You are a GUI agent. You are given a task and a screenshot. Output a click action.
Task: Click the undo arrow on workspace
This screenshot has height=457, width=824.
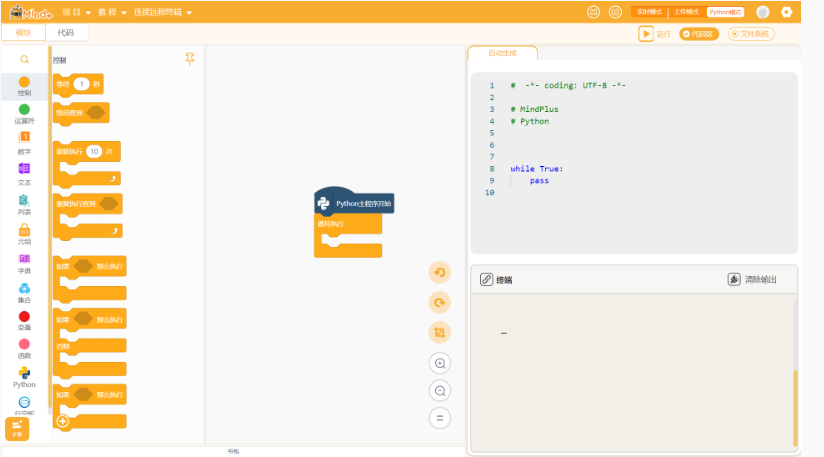(440, 272)
